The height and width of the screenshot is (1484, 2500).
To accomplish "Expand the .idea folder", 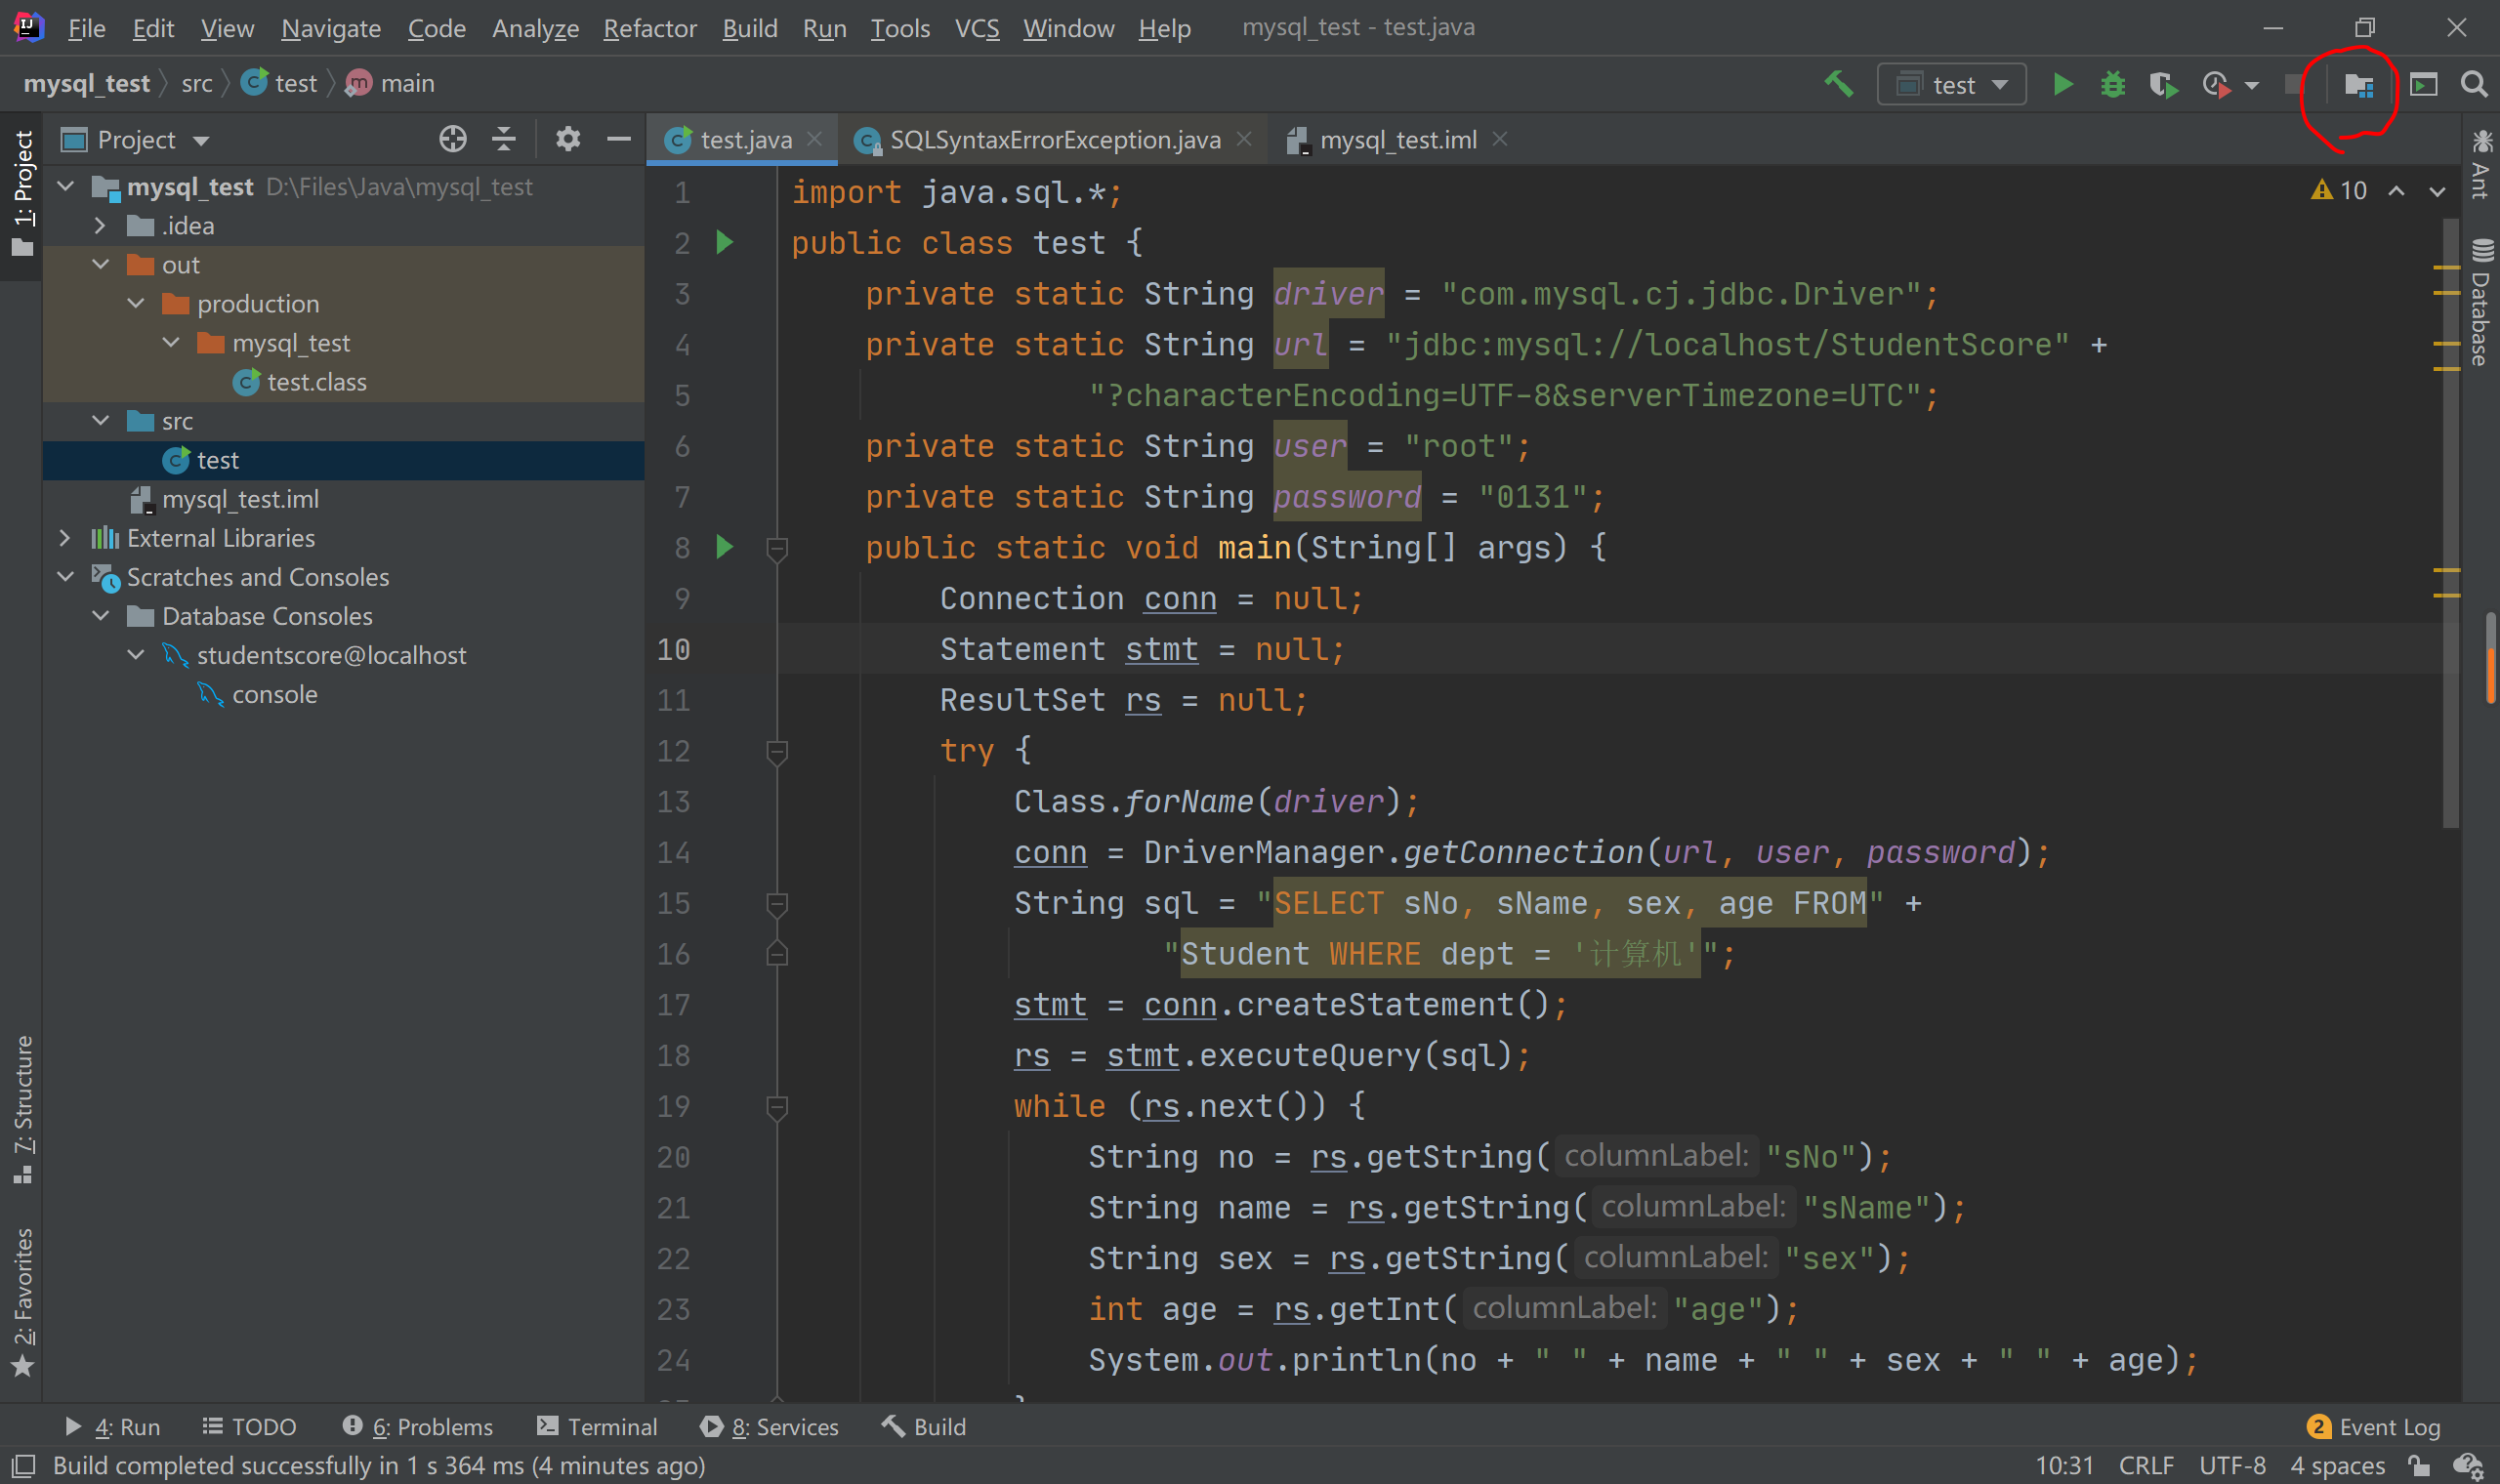I will tap(100, 226).
